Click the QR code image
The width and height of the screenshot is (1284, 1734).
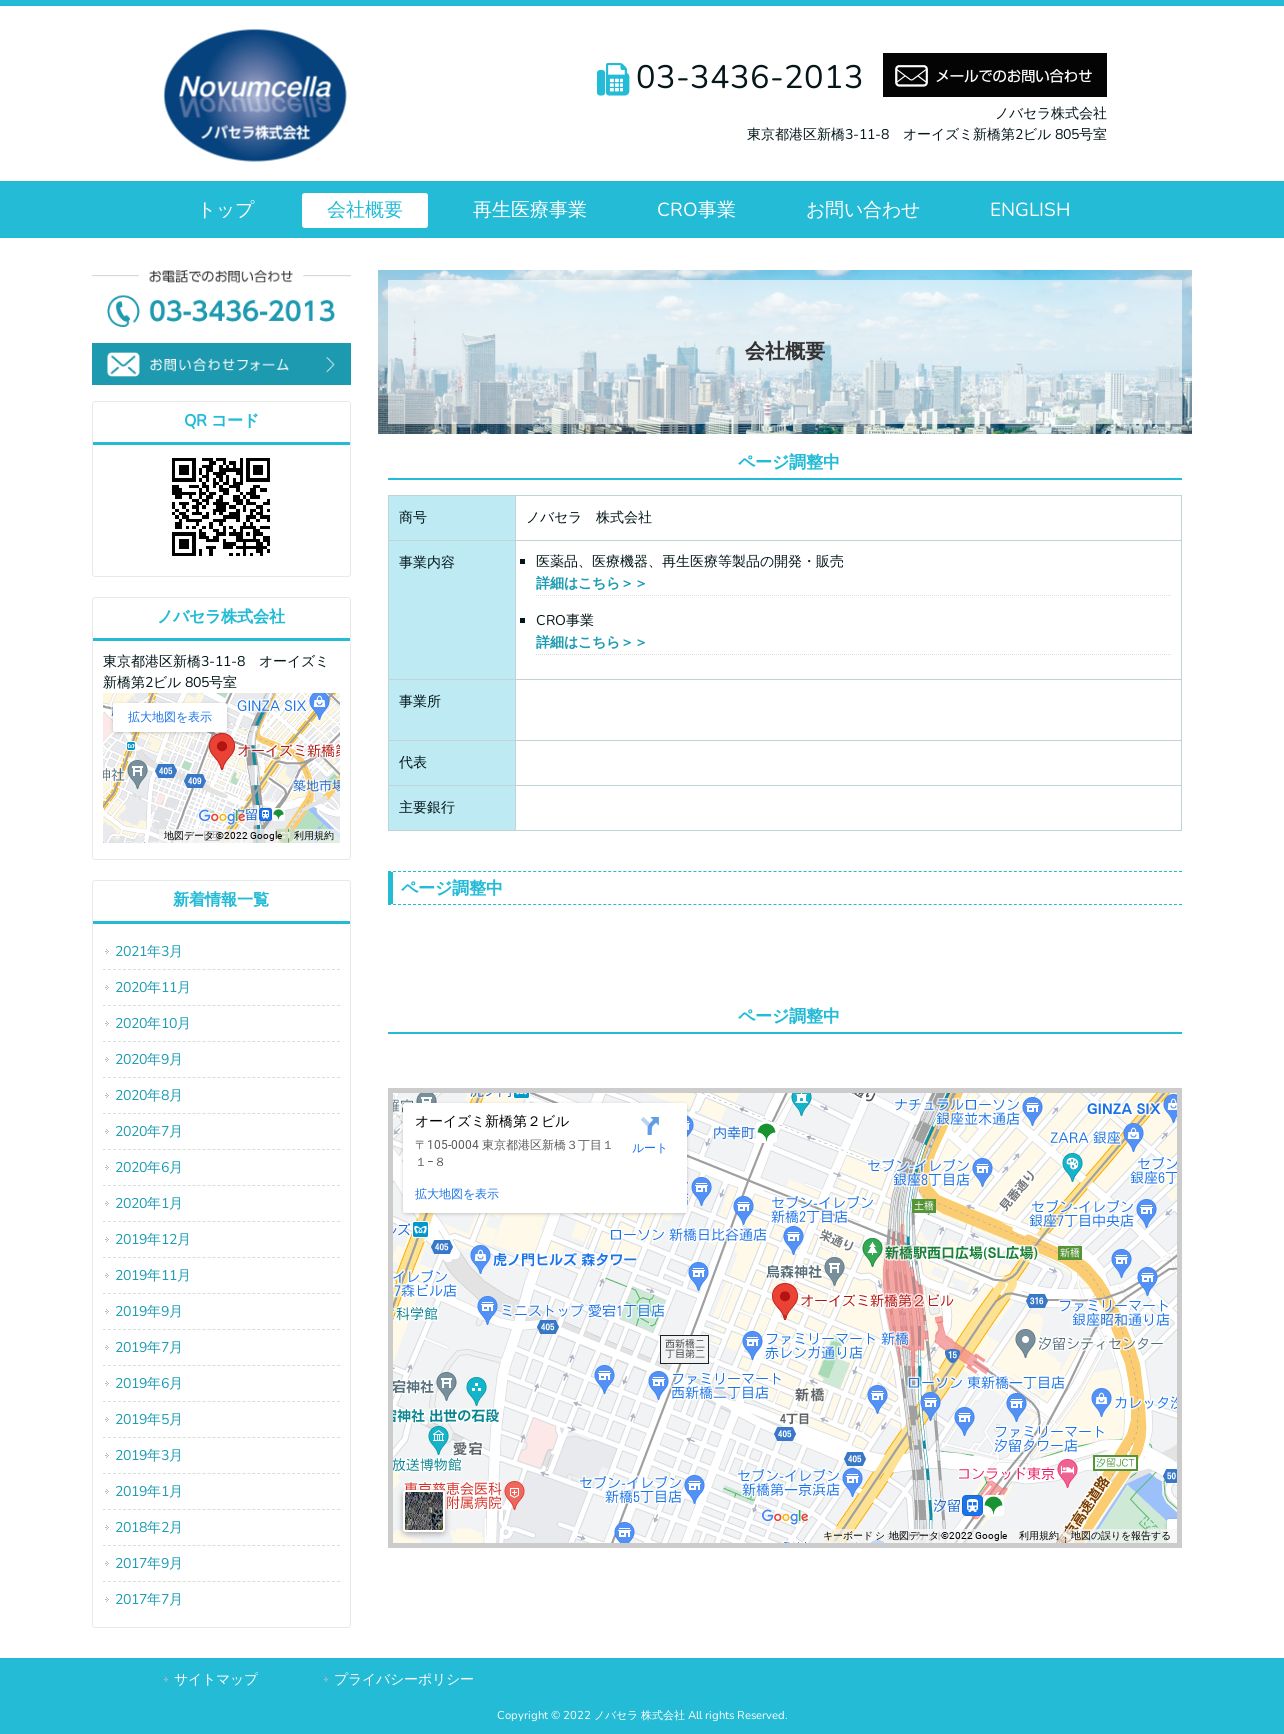221,507
